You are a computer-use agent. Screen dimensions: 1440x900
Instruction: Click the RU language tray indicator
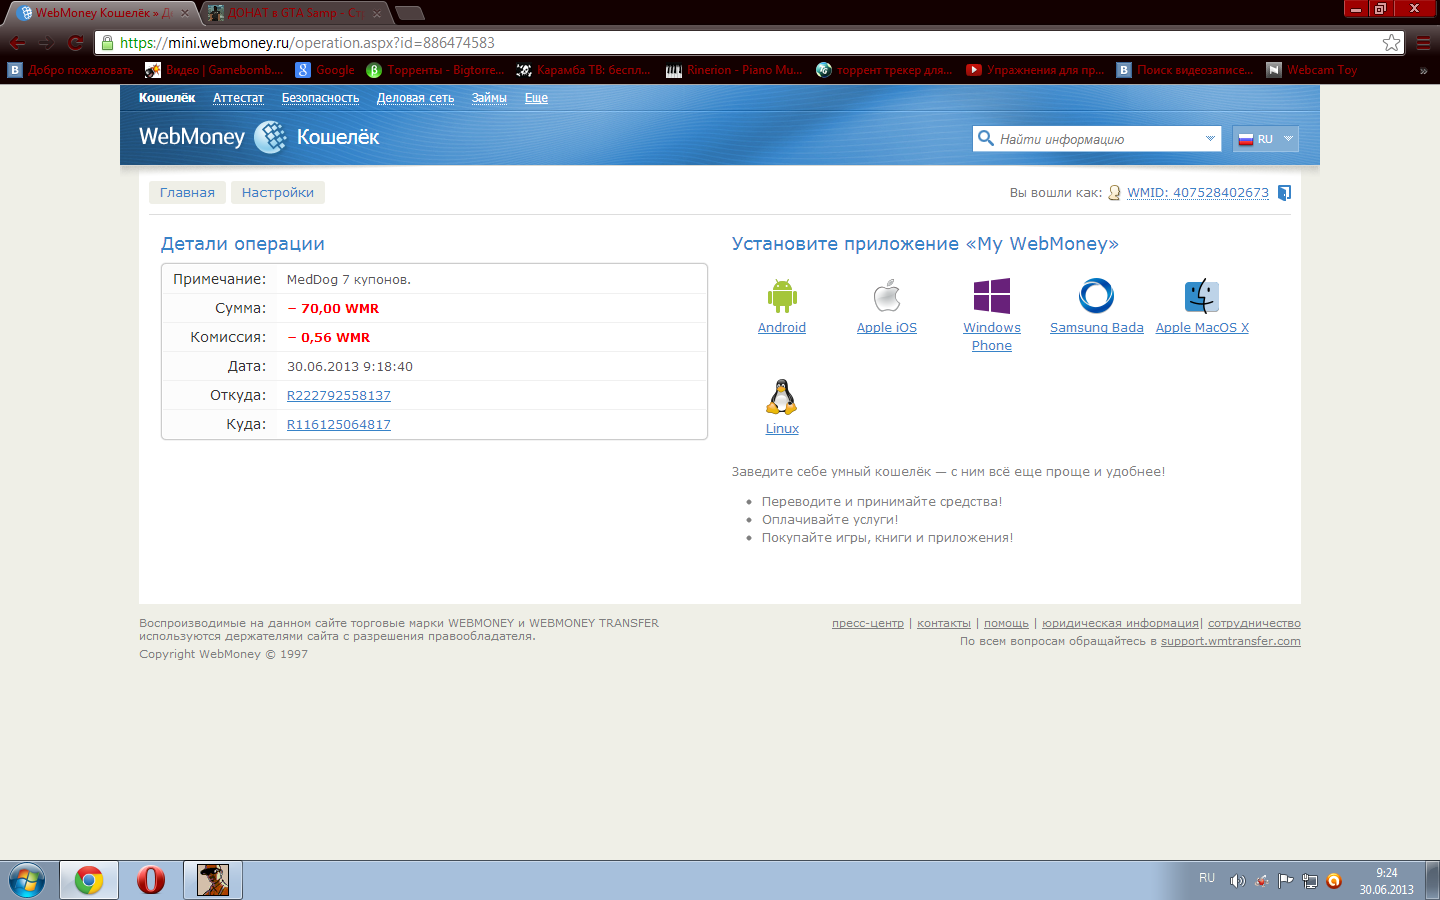[1207, 878]
